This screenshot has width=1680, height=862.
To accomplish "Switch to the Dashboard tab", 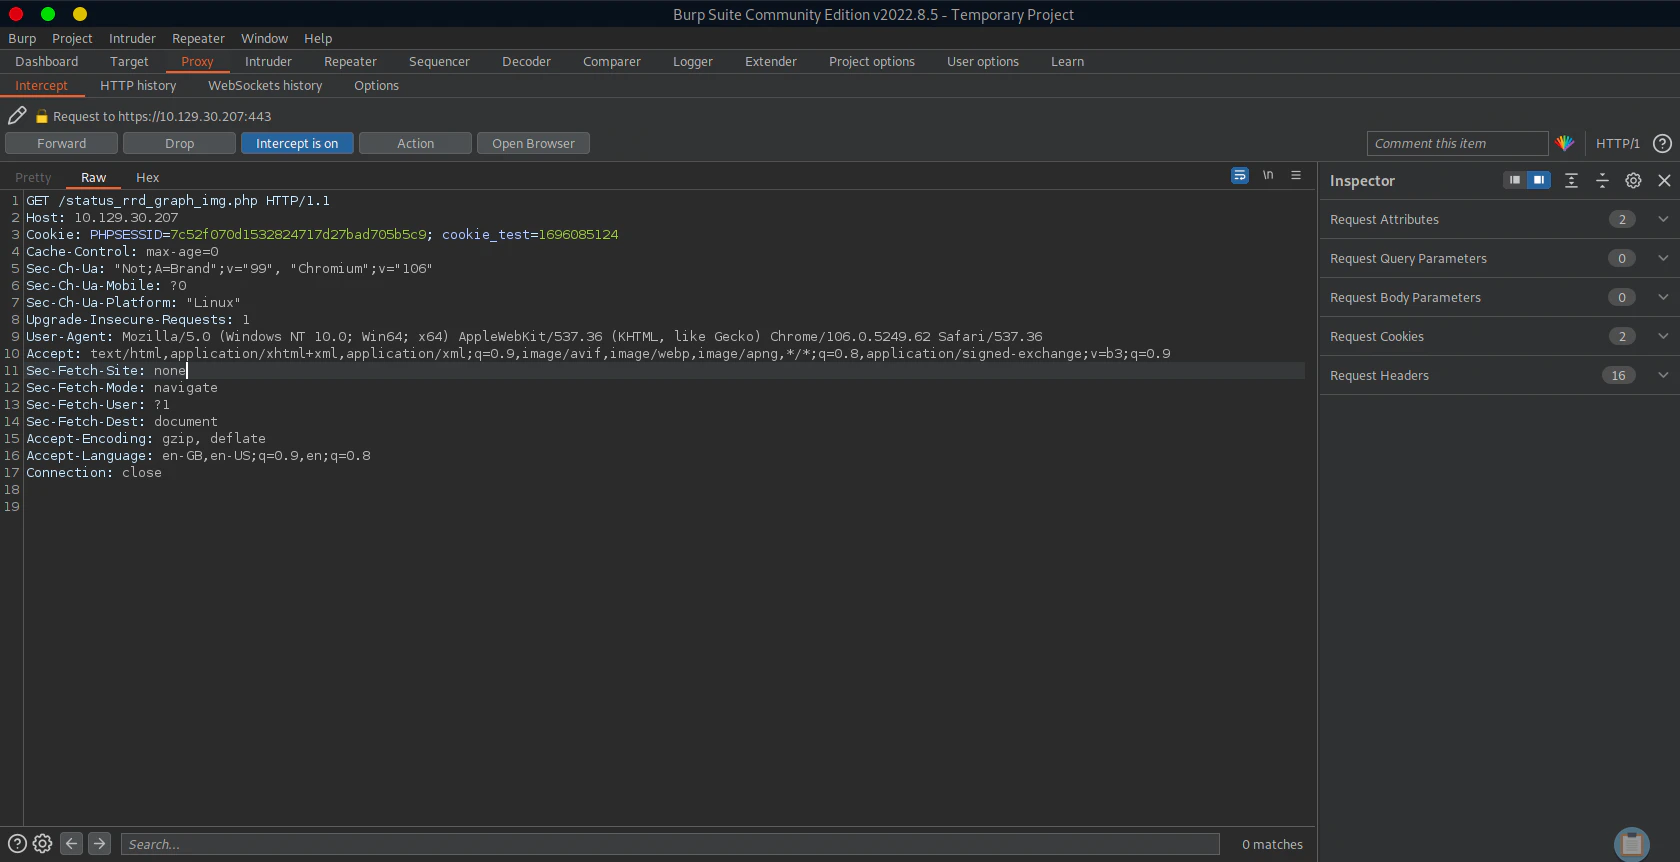I will 46,61.
